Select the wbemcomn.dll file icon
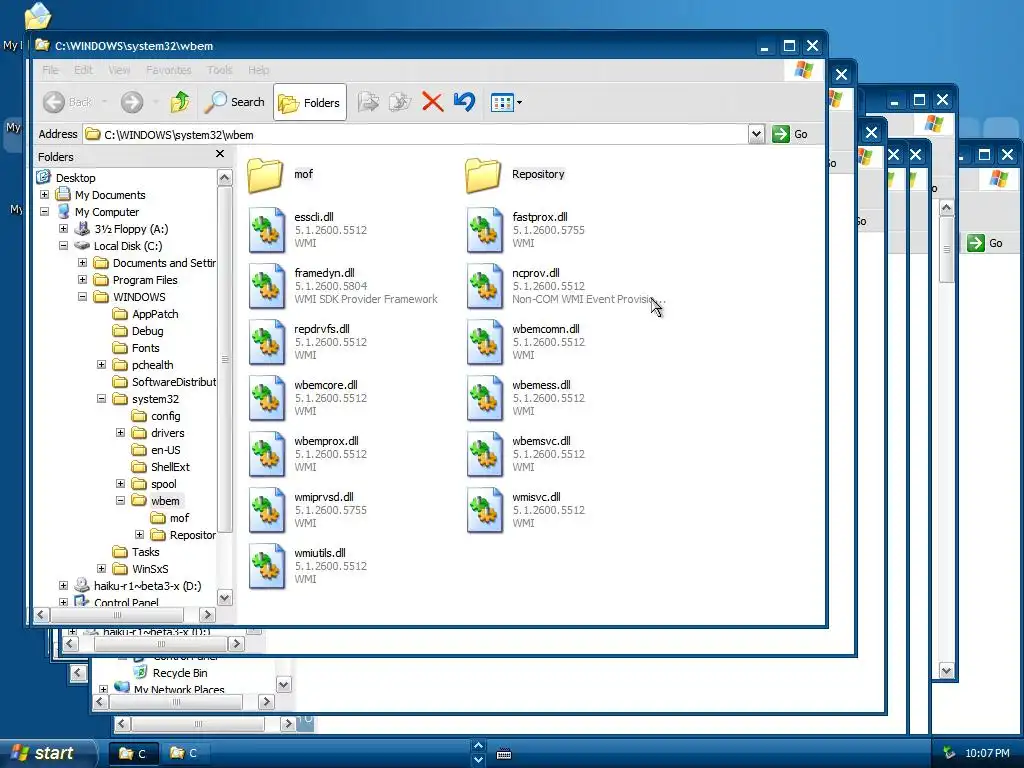1024x768 pixels. click(485, 342)
